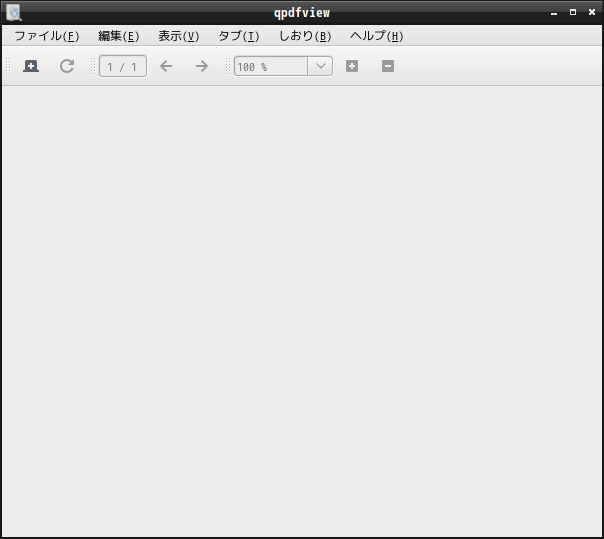The width and height of the screenshot is (604, 539).
Task: Click the zoom out minus icon
Action: click(x=388, y=66)
